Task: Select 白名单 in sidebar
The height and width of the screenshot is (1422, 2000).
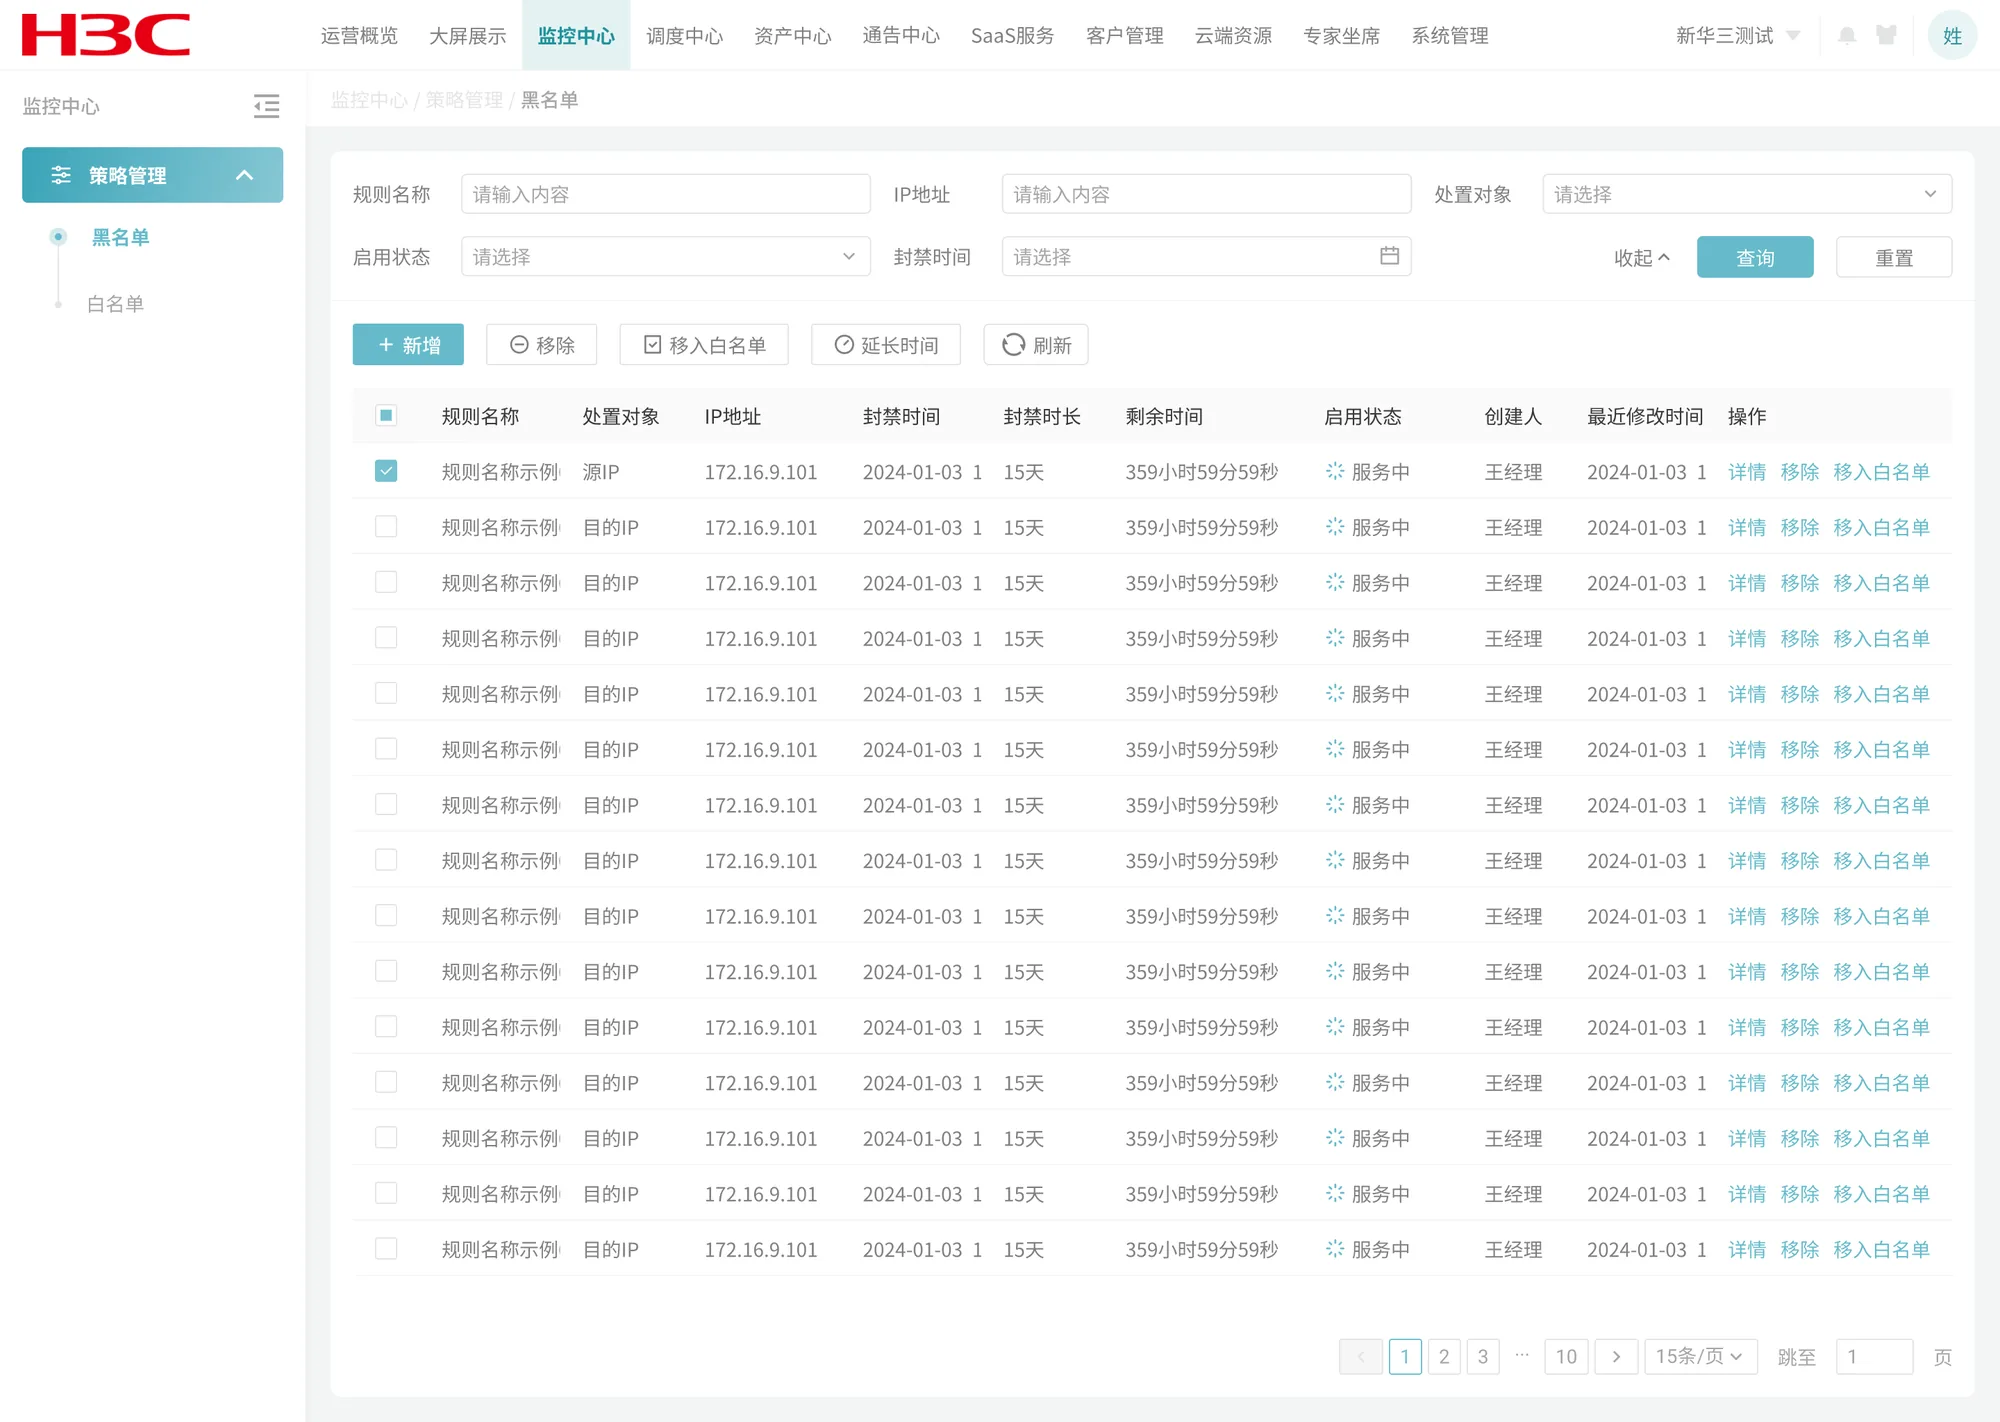Action: [115, 304]
